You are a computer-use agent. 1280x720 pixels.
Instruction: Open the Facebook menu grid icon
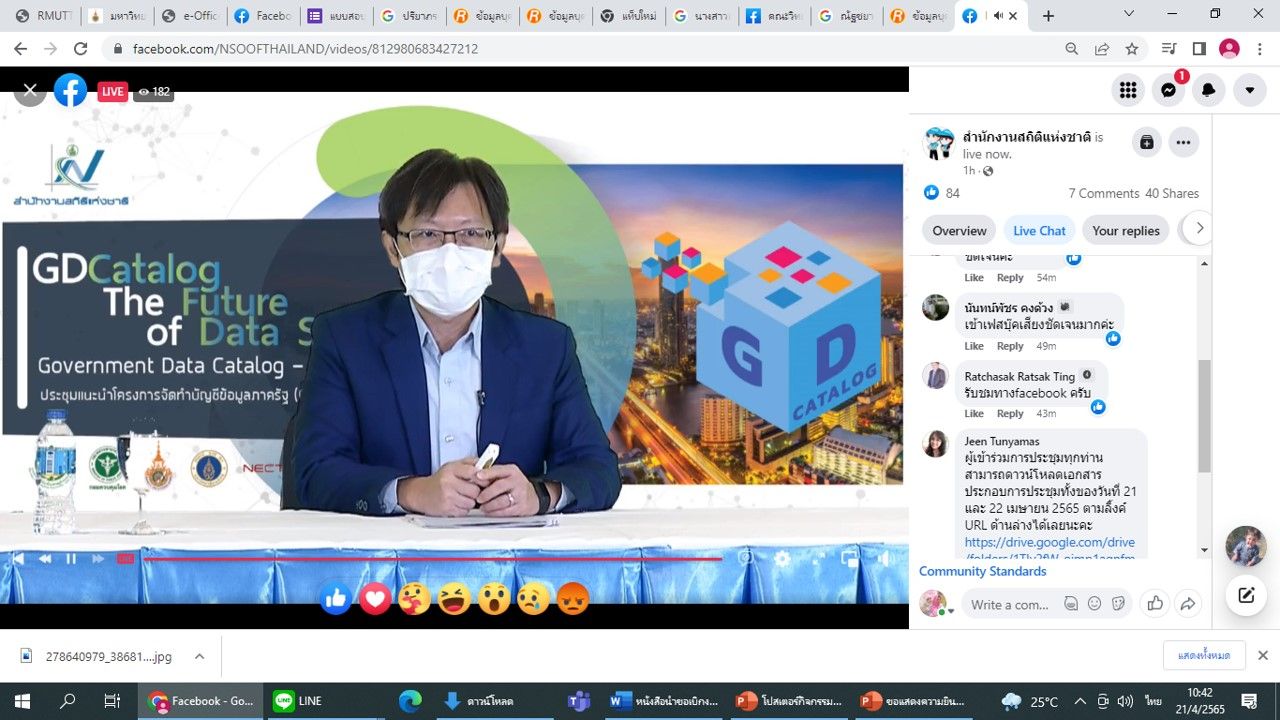tap(1128, 90)
